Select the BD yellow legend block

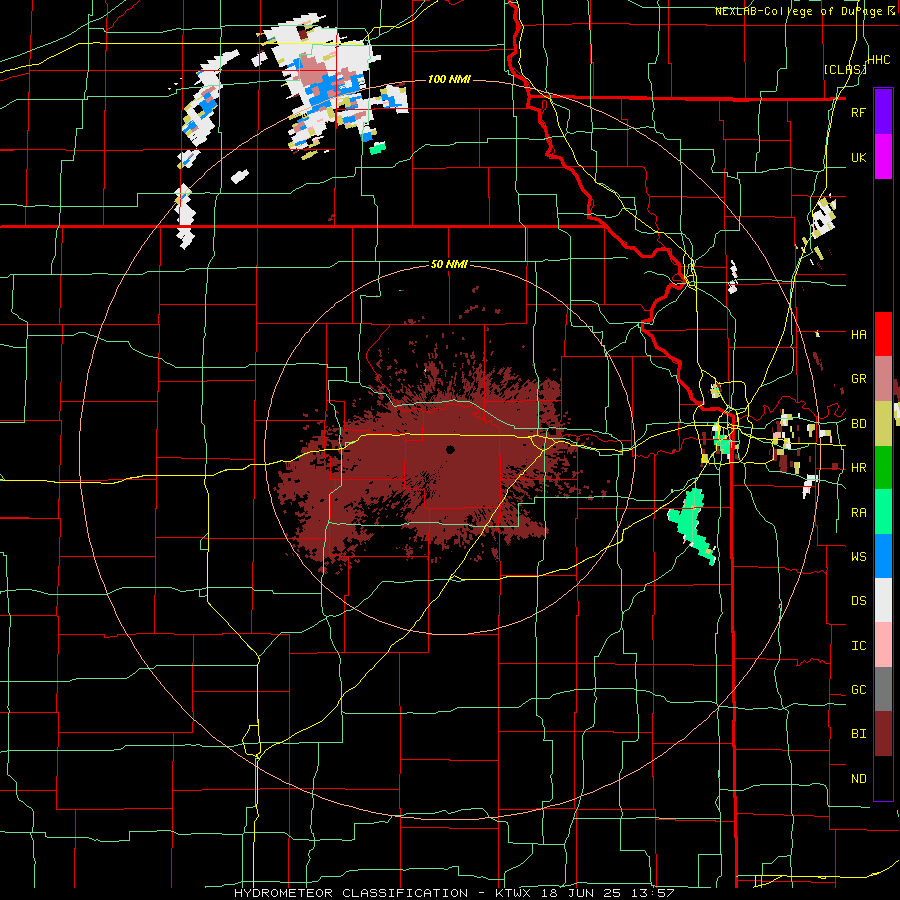[883, 424]
